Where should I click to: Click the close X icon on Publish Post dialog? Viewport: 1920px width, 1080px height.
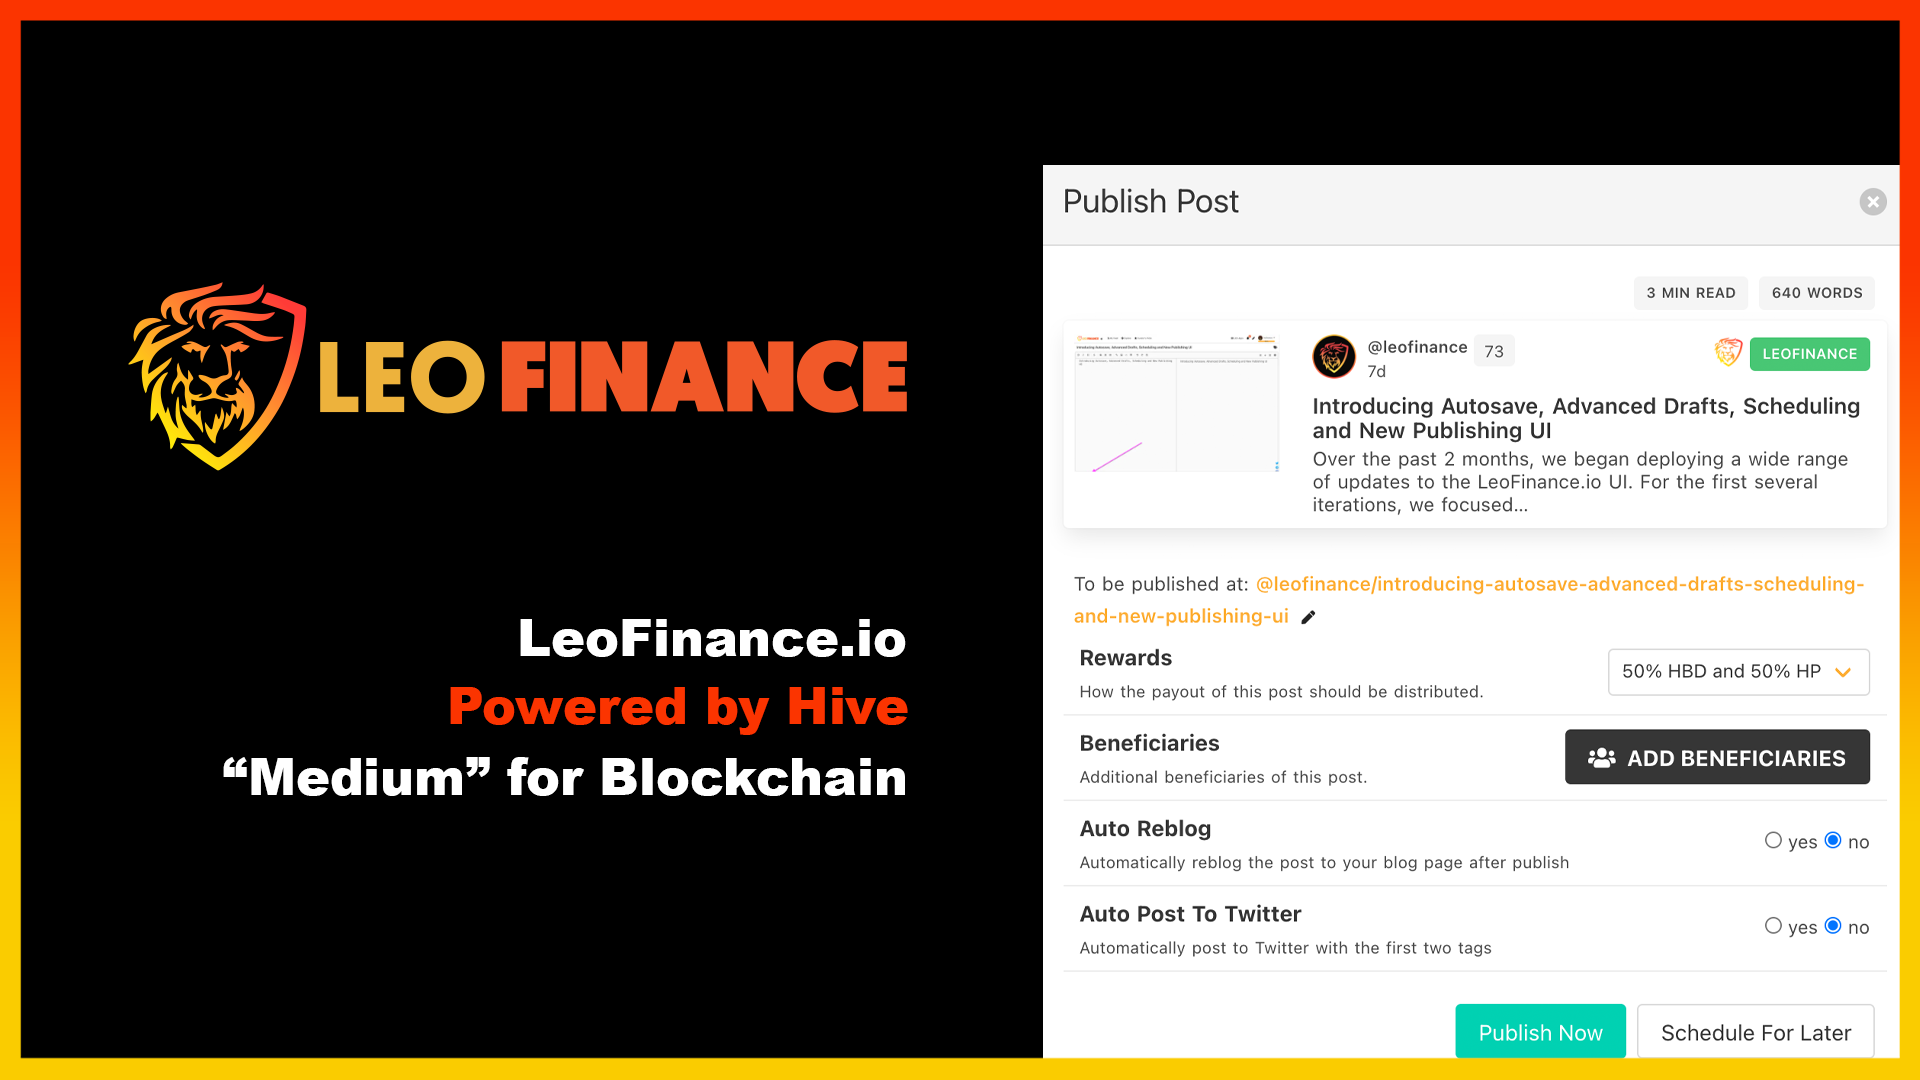coord(1873,202)
